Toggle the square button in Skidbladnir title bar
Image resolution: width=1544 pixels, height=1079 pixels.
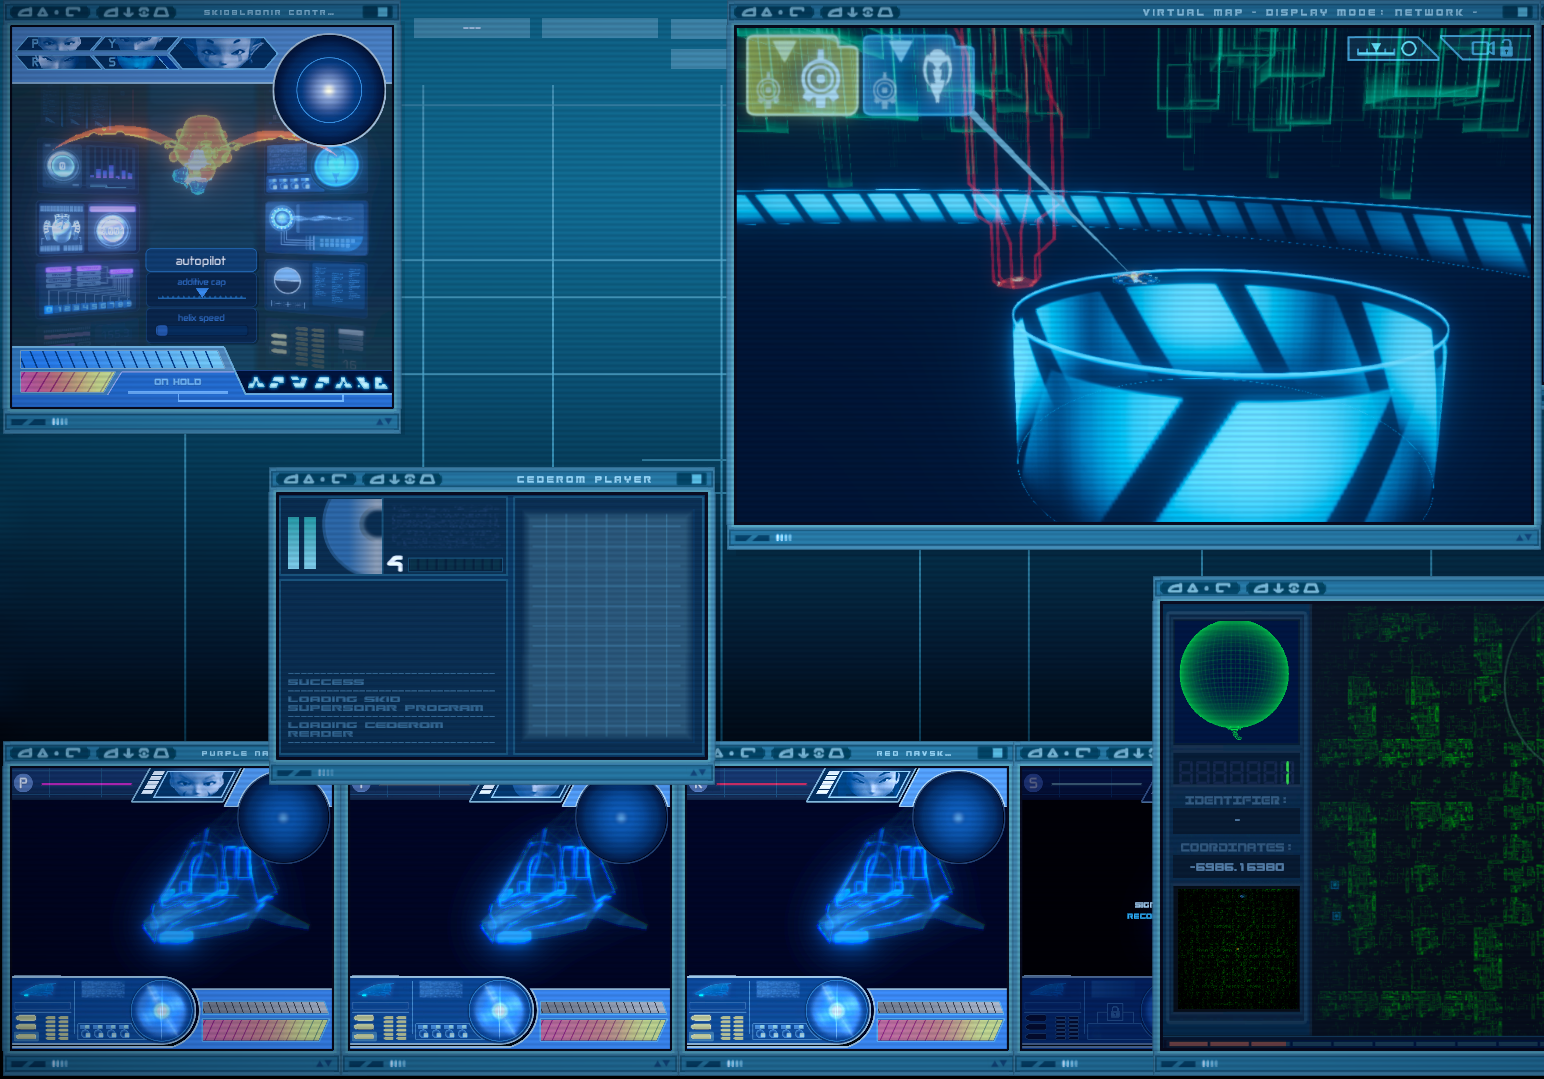(383, 12)
